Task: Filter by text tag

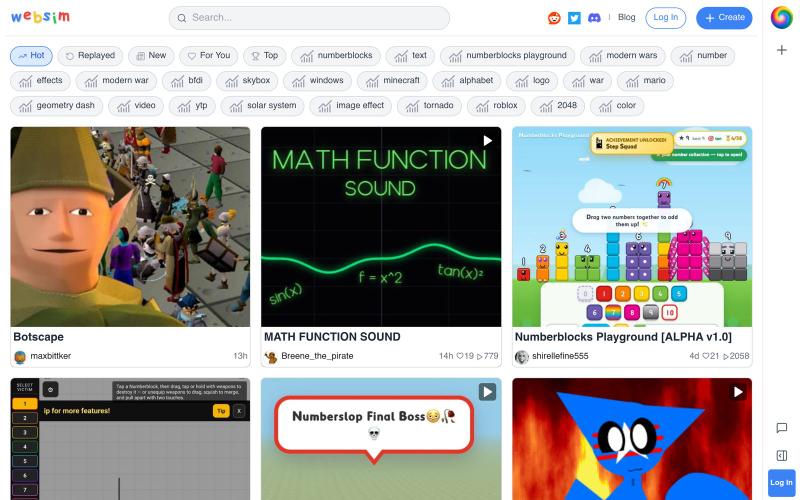Action: pyautogui.click(x=410, y=56)
